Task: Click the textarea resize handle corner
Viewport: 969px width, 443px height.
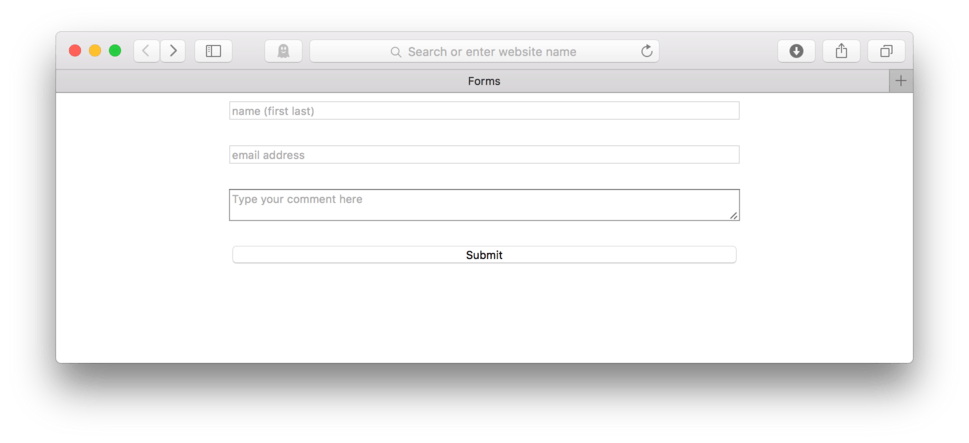Action: (x=734, y=215)
